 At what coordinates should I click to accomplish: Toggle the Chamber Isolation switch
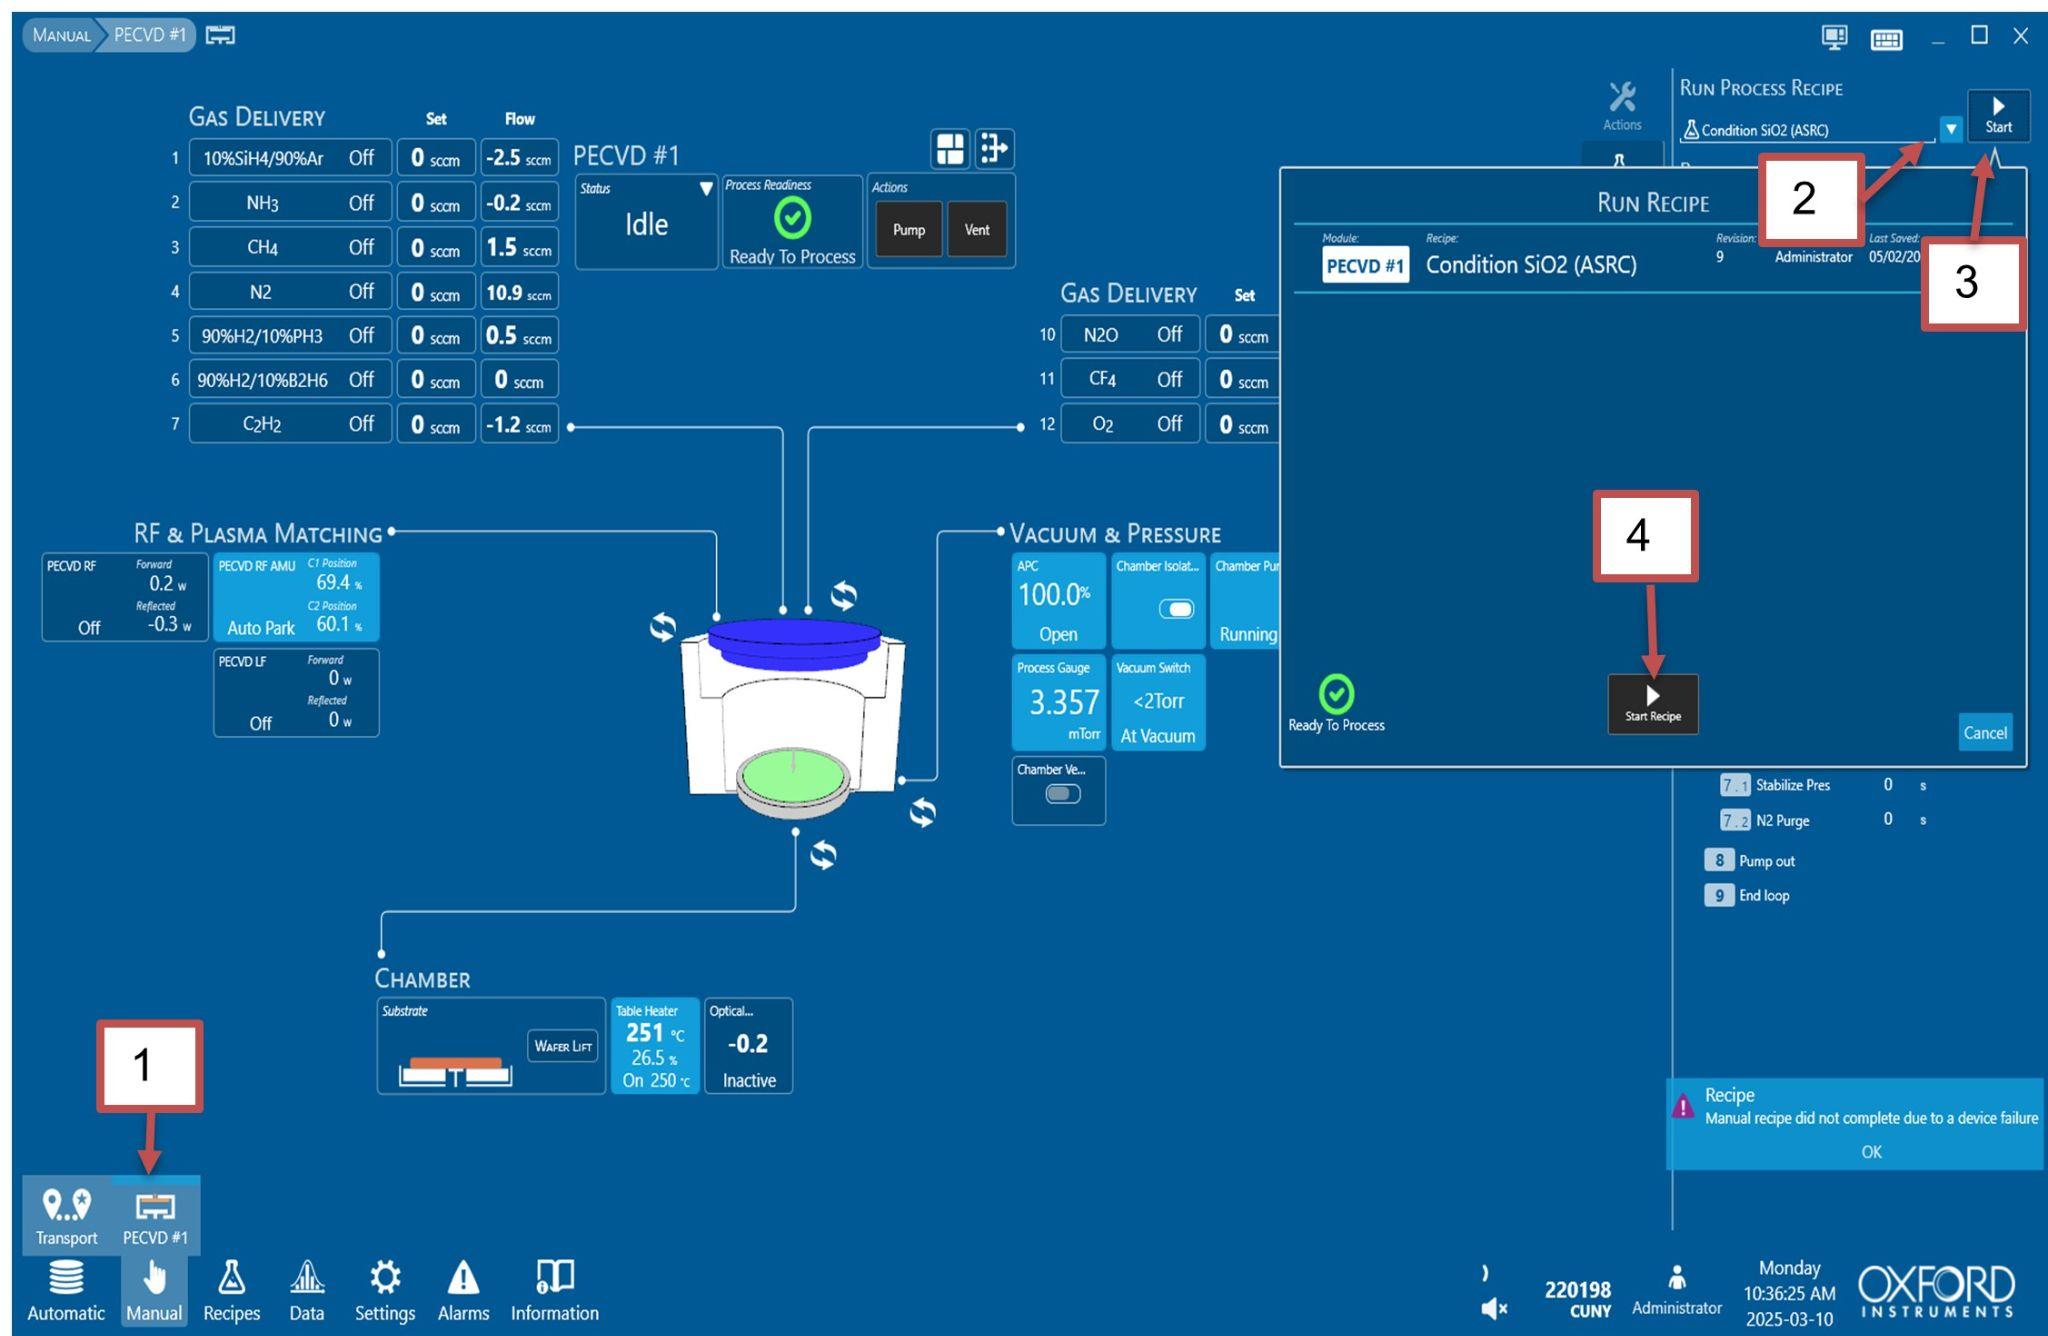[1176, 609]
